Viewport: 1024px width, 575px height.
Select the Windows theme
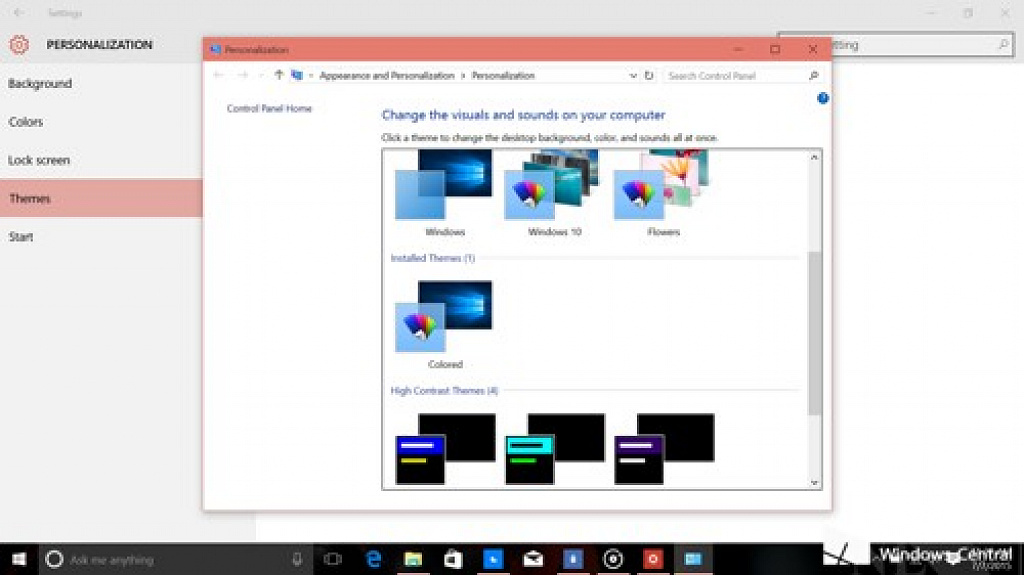(x=444, y=193)
